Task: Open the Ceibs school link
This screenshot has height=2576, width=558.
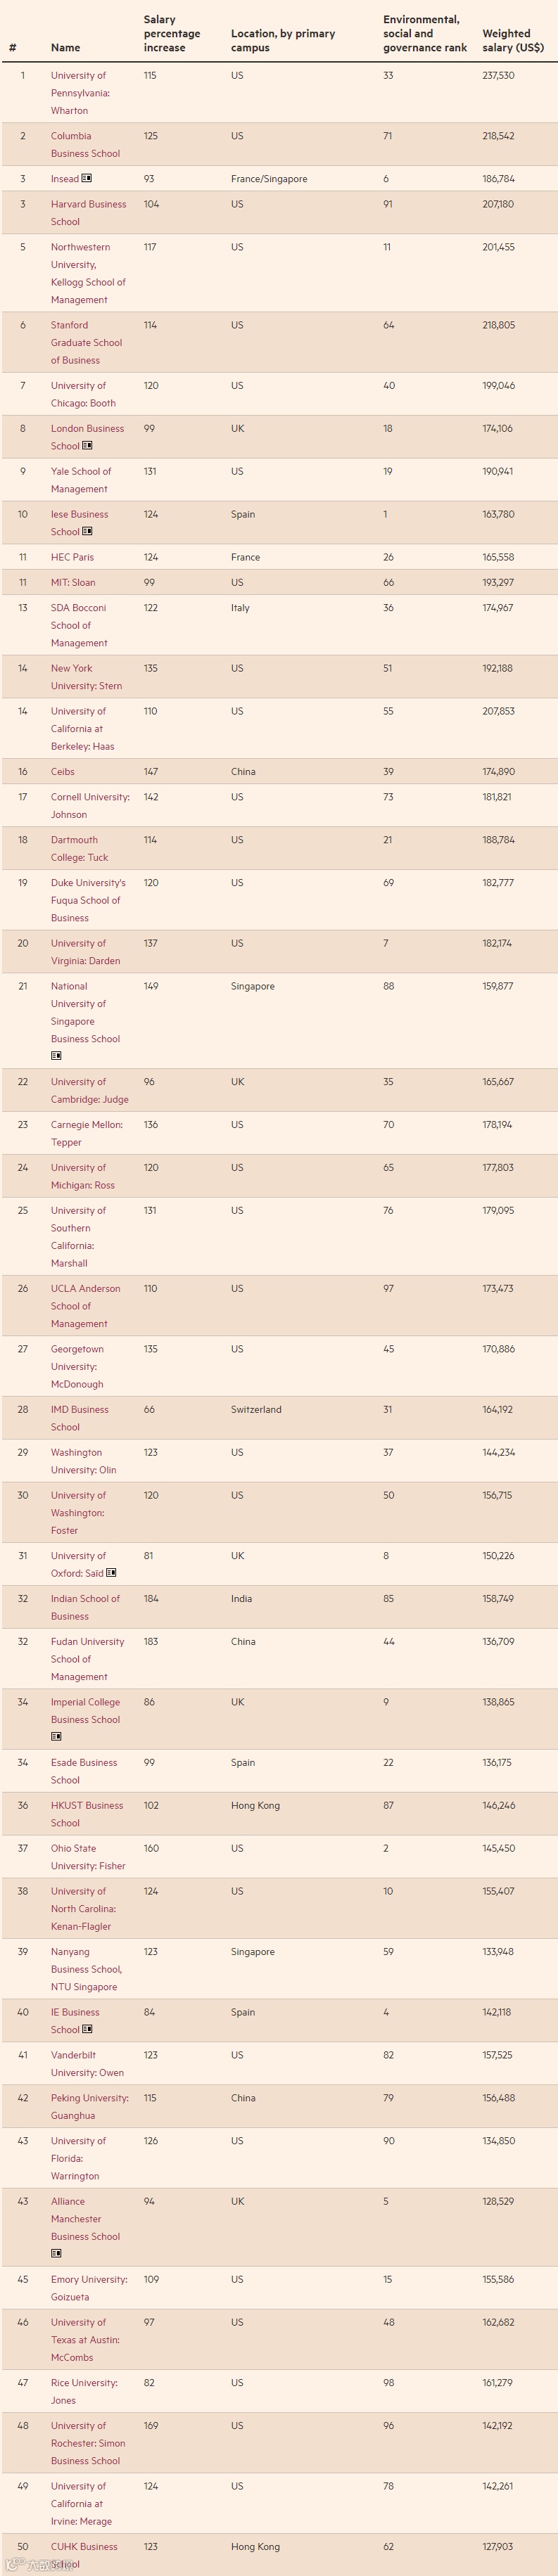Action: [x=62, y=772]
